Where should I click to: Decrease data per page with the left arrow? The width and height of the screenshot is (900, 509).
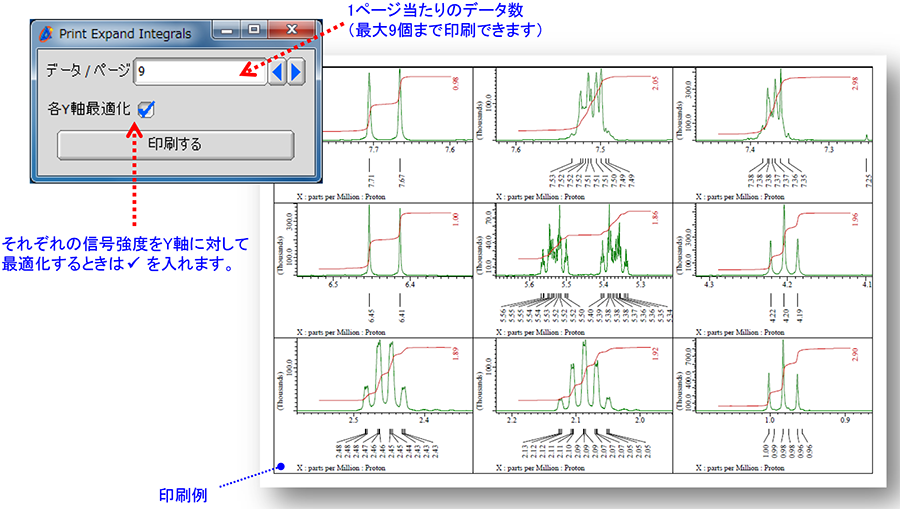pos(278,71)
